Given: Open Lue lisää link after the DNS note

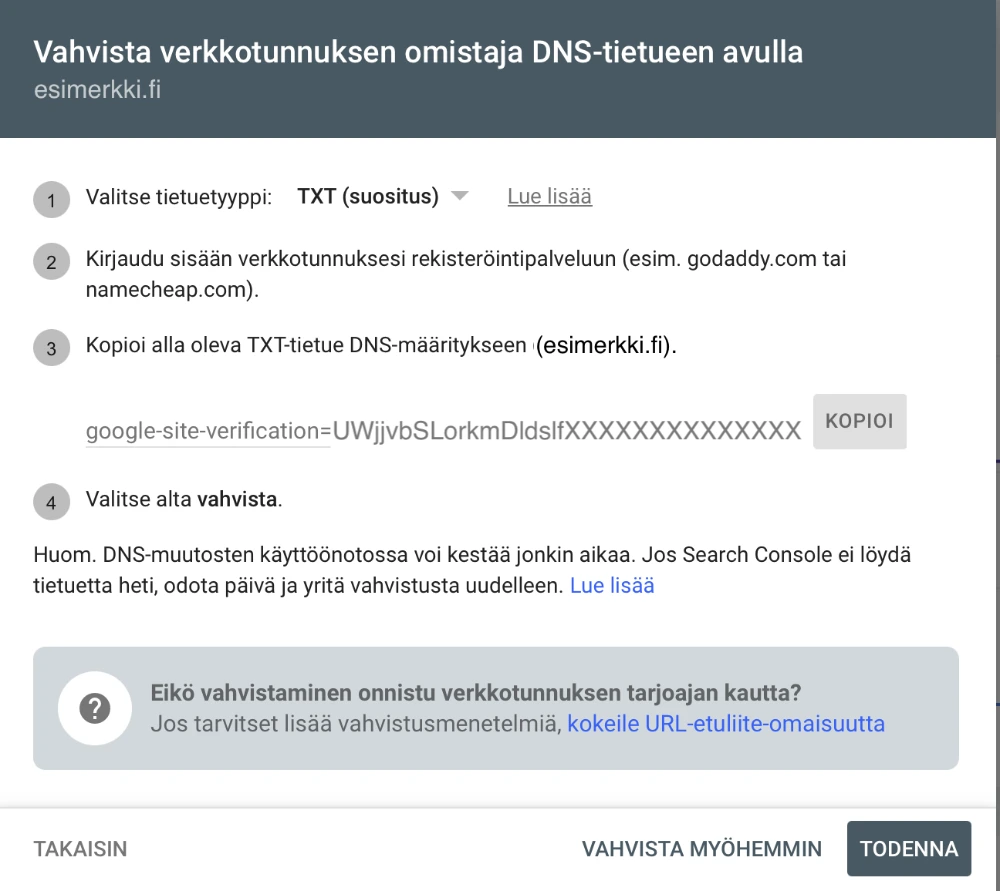Looking at the screenshot, I should point(612,585).
